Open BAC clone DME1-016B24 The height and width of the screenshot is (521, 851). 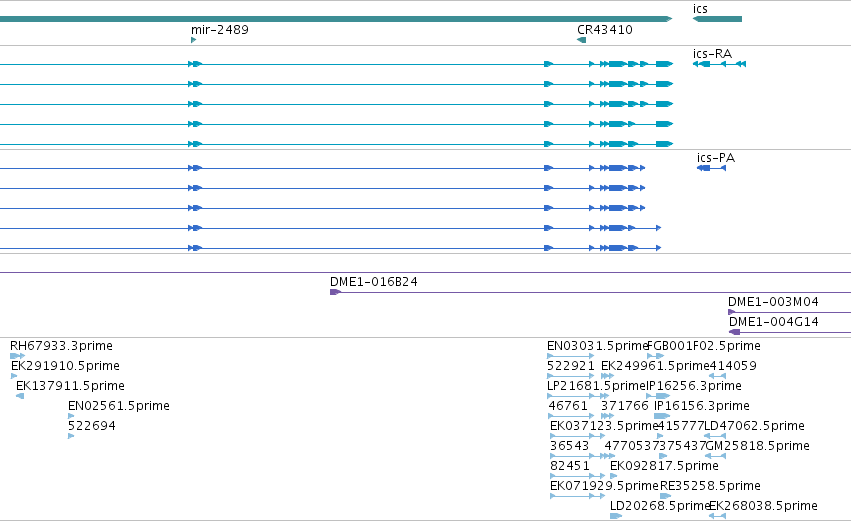374,282
